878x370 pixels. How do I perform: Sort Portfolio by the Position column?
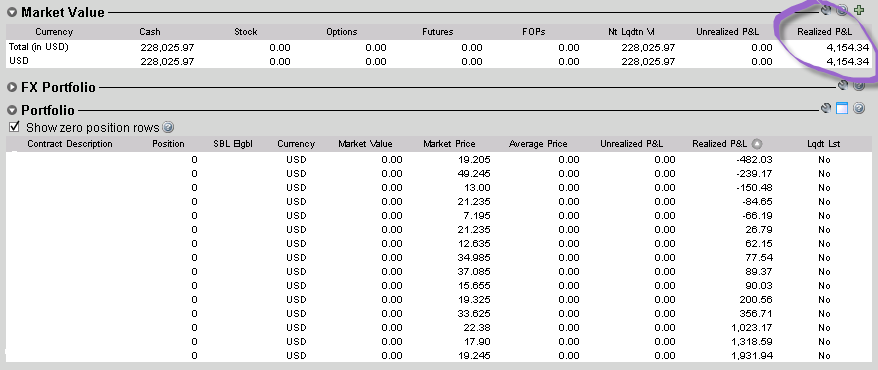click(x=168, y=144)
